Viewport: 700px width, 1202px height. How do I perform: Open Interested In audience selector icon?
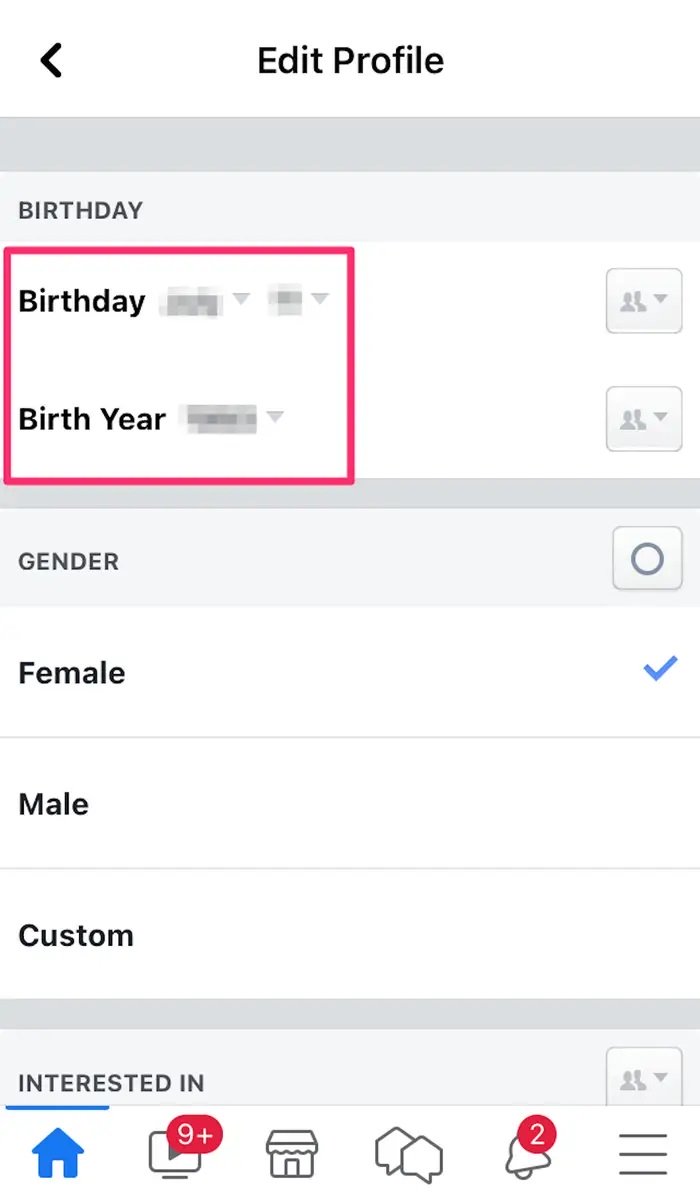645,1078
